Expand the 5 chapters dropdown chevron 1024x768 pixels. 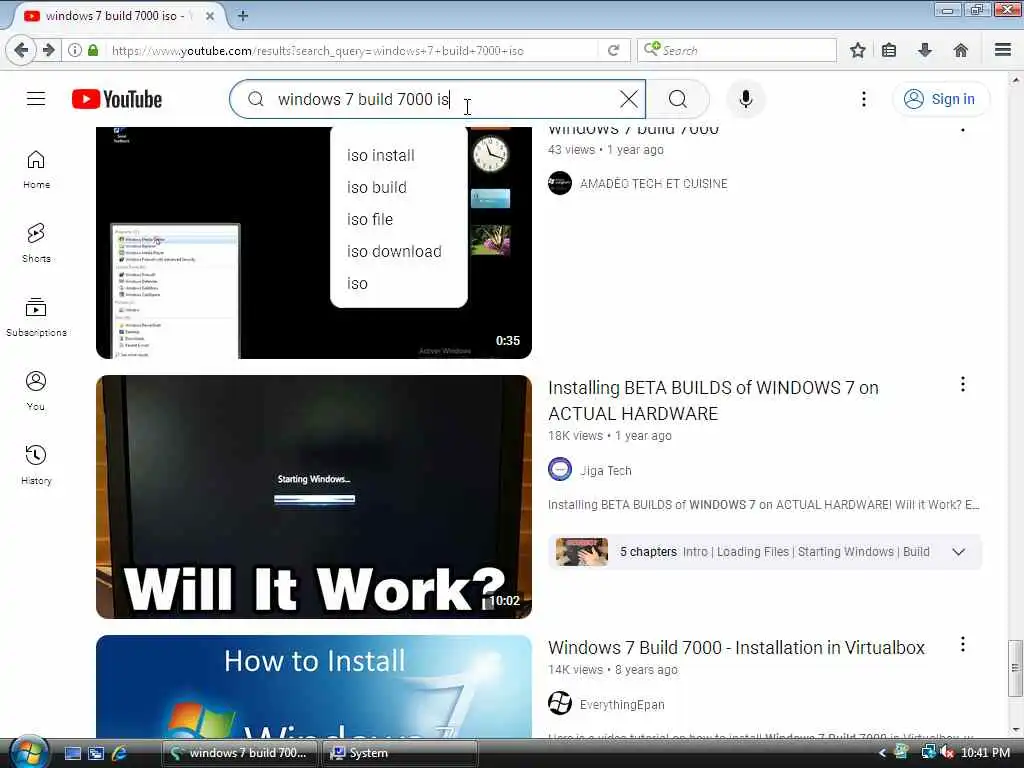coord(958,552)
